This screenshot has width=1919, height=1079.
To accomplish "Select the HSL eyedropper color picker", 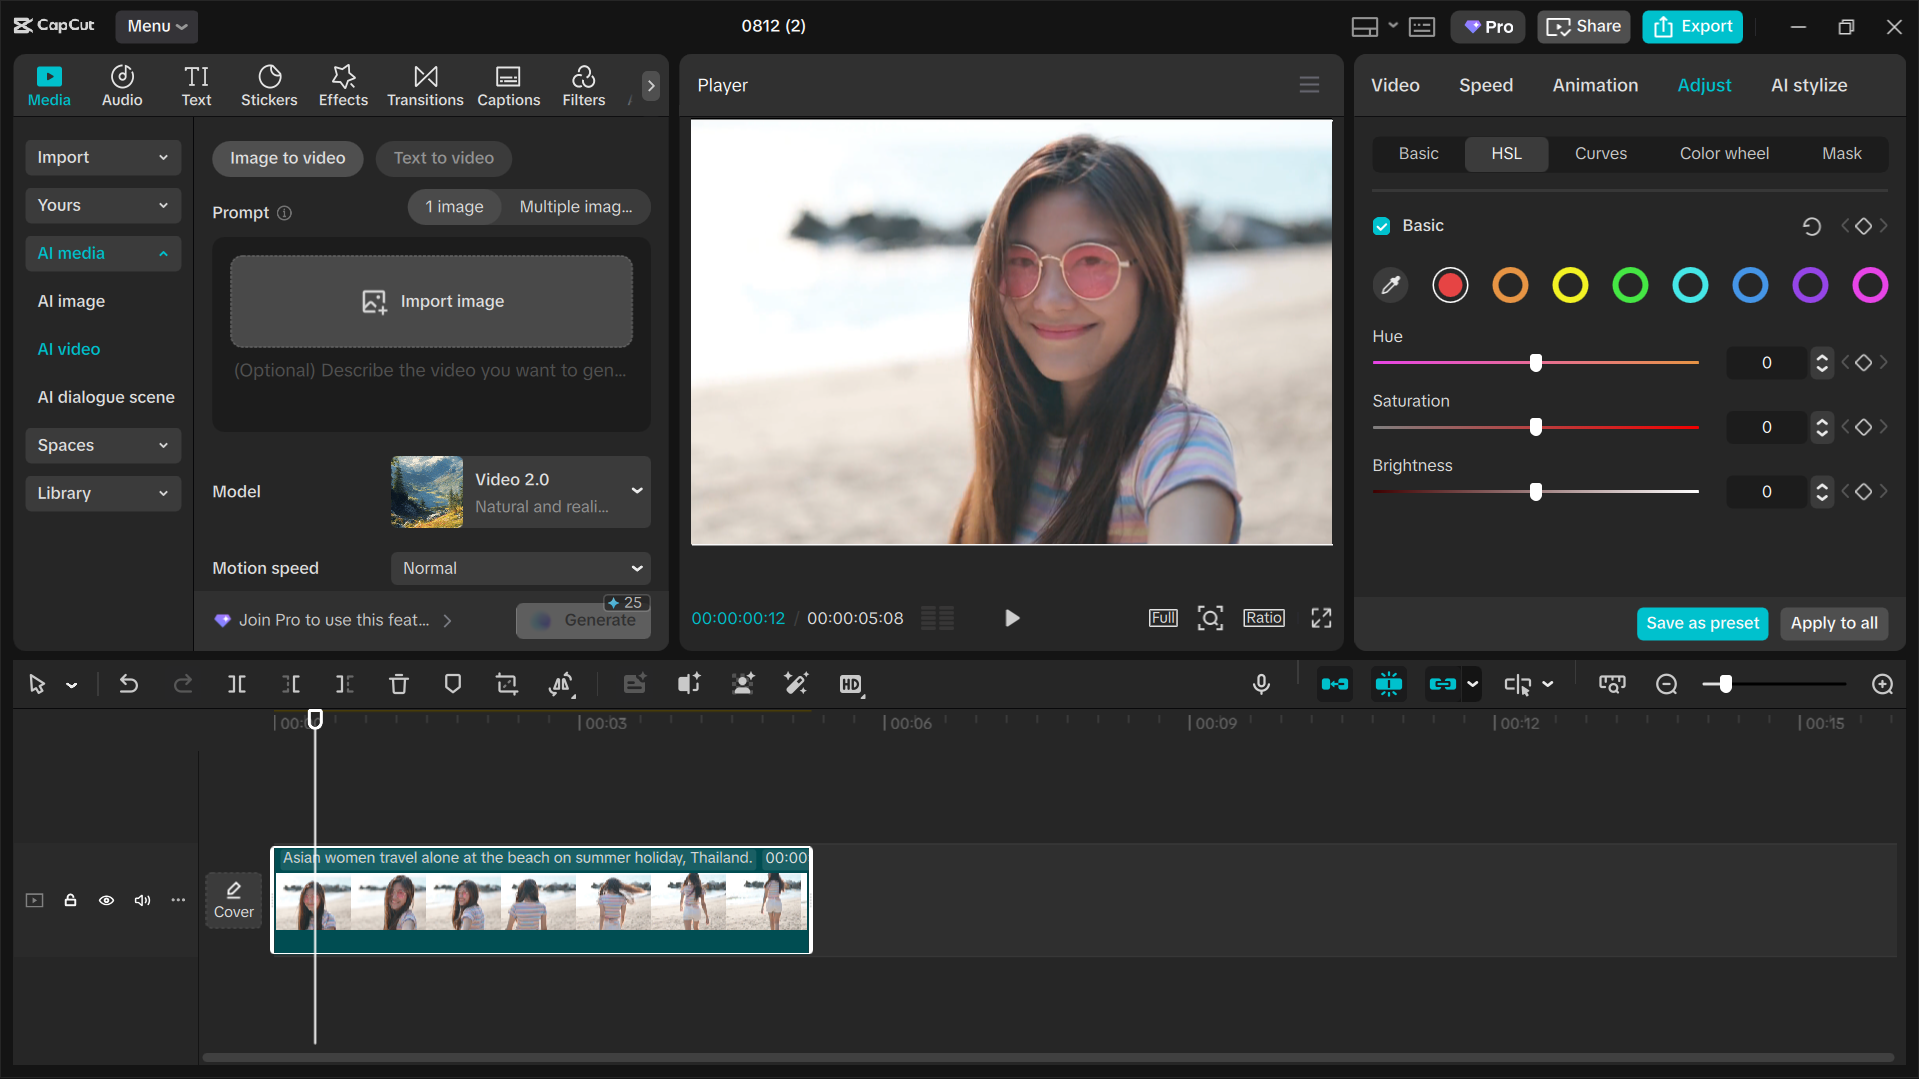I will pos(1390,286).
